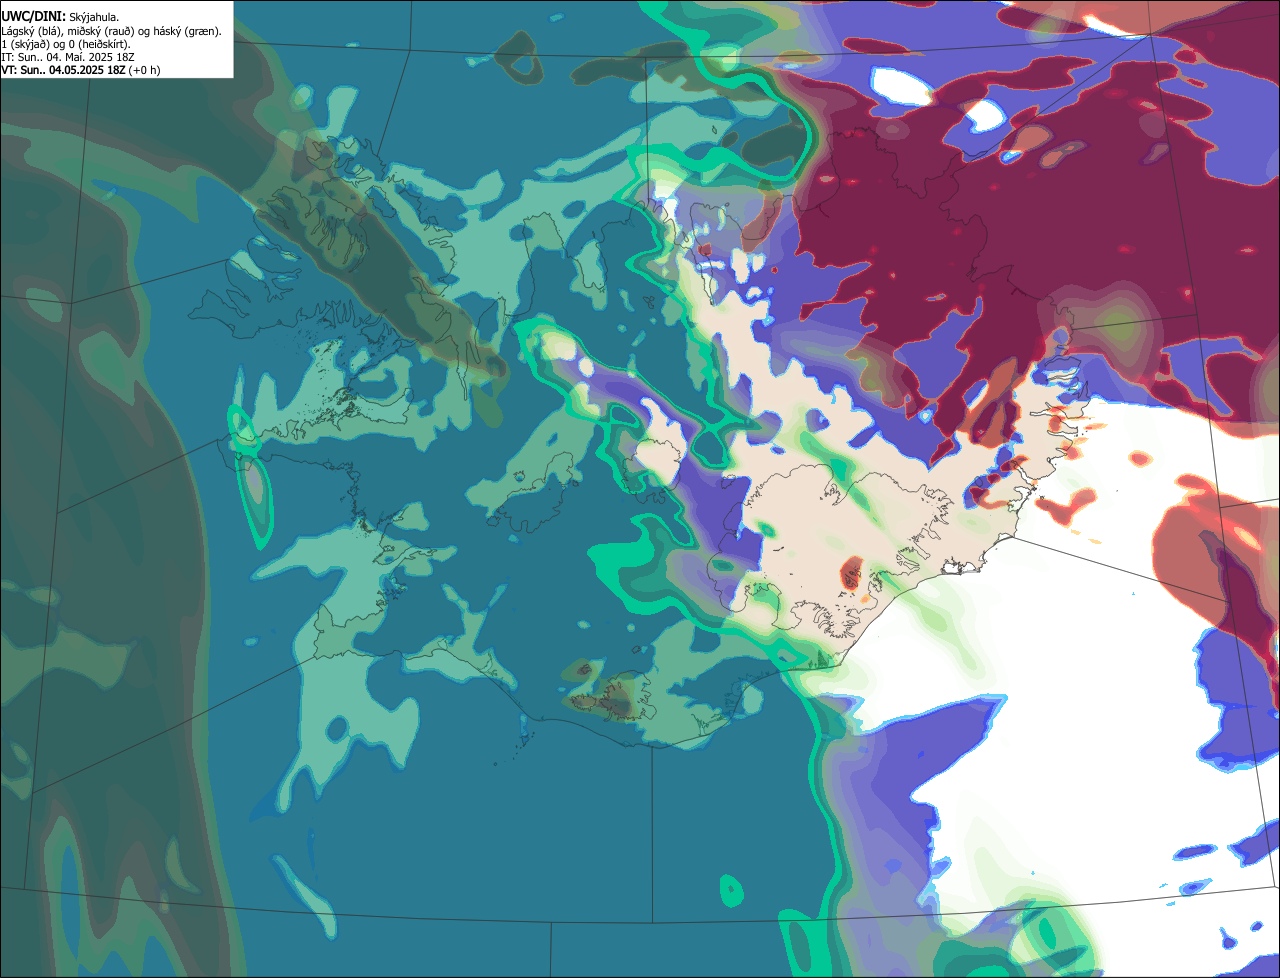This screenshot has height=978, width=1280.
Task: Click the "háský (græn)." legend text
Action: tap(187, 32)
